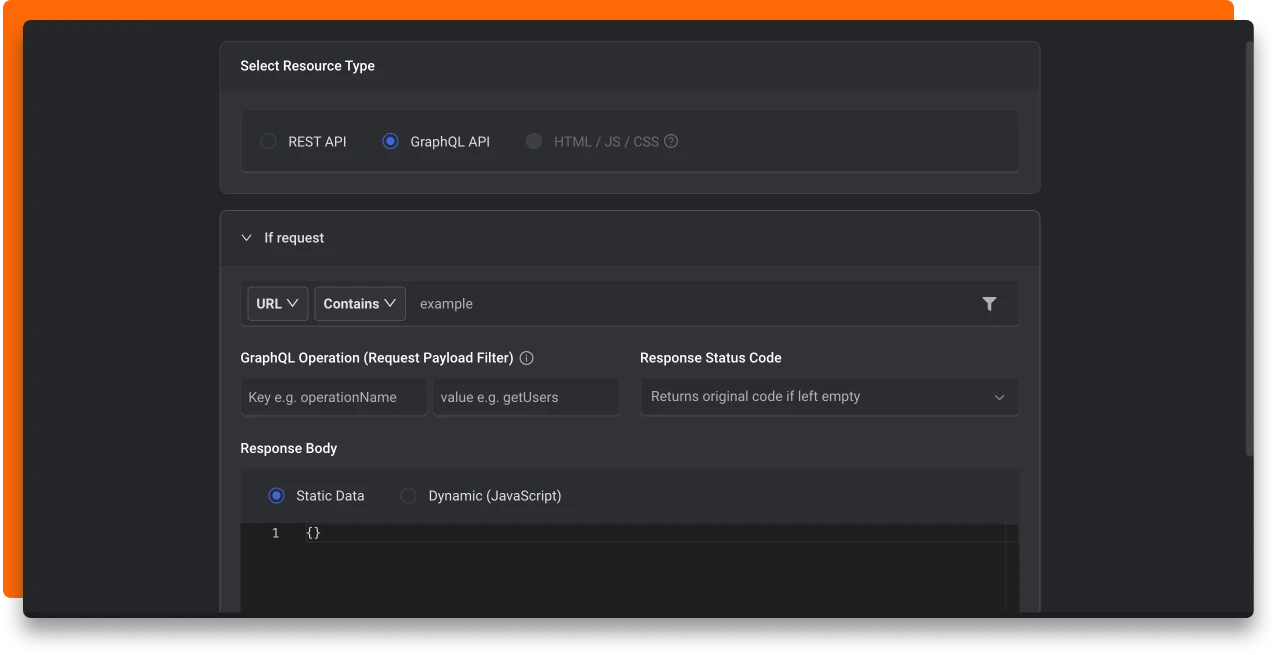
Task: Select the GraphQL API radio option
Action: click(x=390, y=142)
